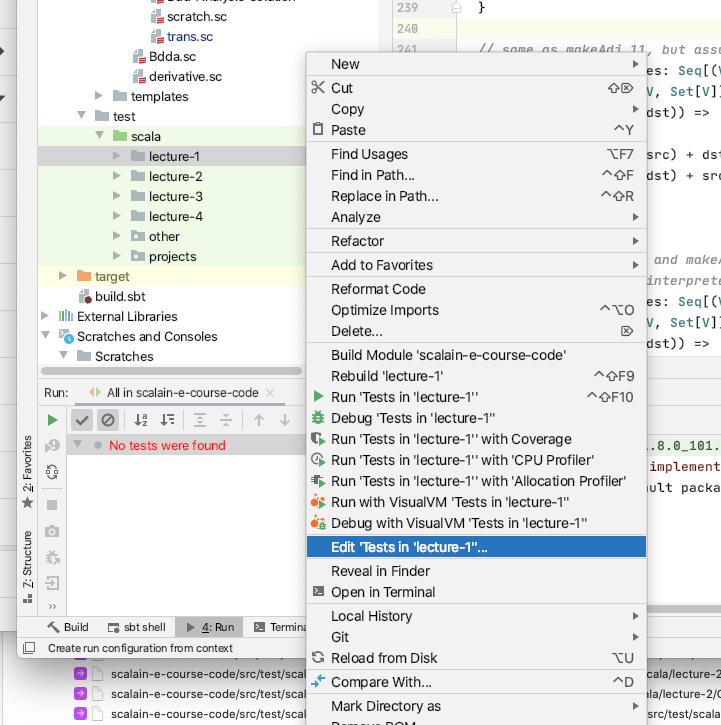Run 'Tests in lecture-1' with Coverage

coord(476,439)
